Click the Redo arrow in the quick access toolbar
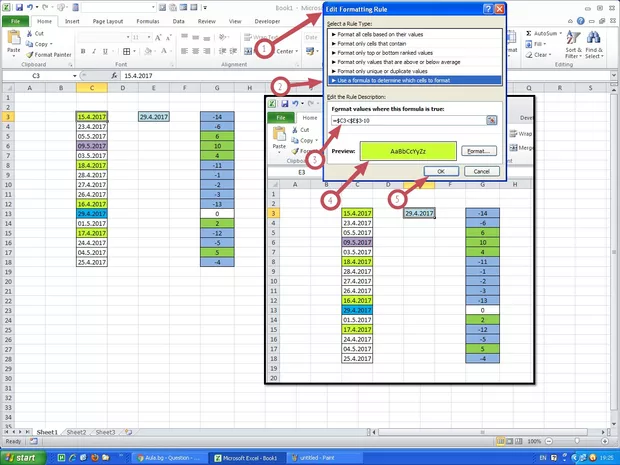 coord(45,8)
